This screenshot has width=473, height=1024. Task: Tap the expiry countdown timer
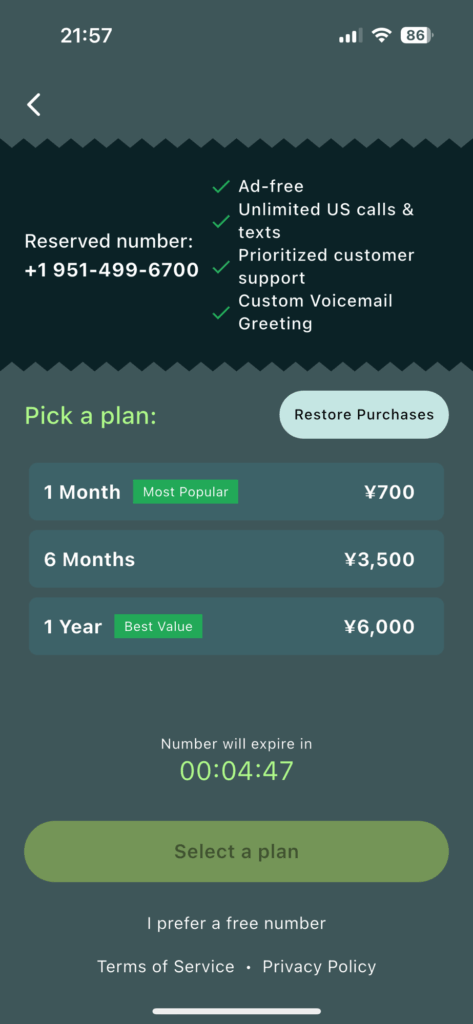(x=236, y=771)
